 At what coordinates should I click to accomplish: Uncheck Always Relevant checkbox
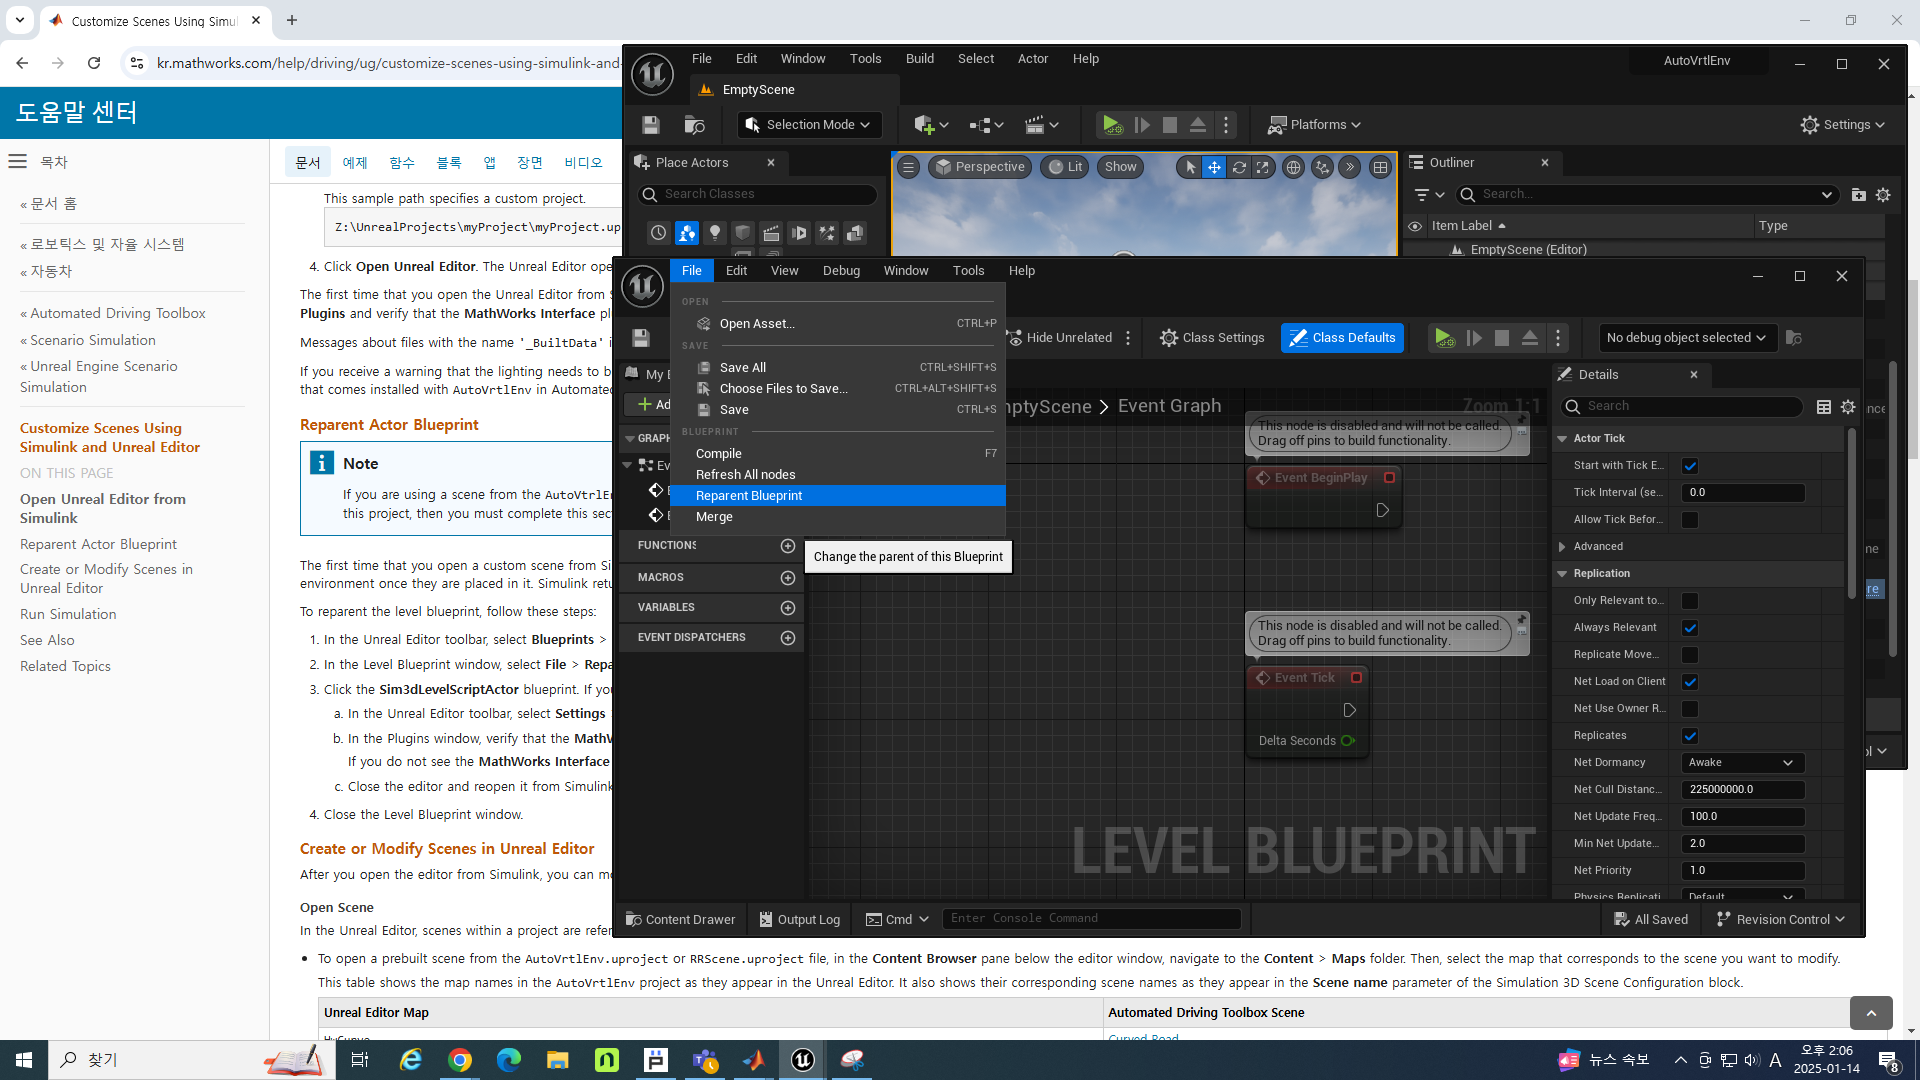[x=1690, y=628]
